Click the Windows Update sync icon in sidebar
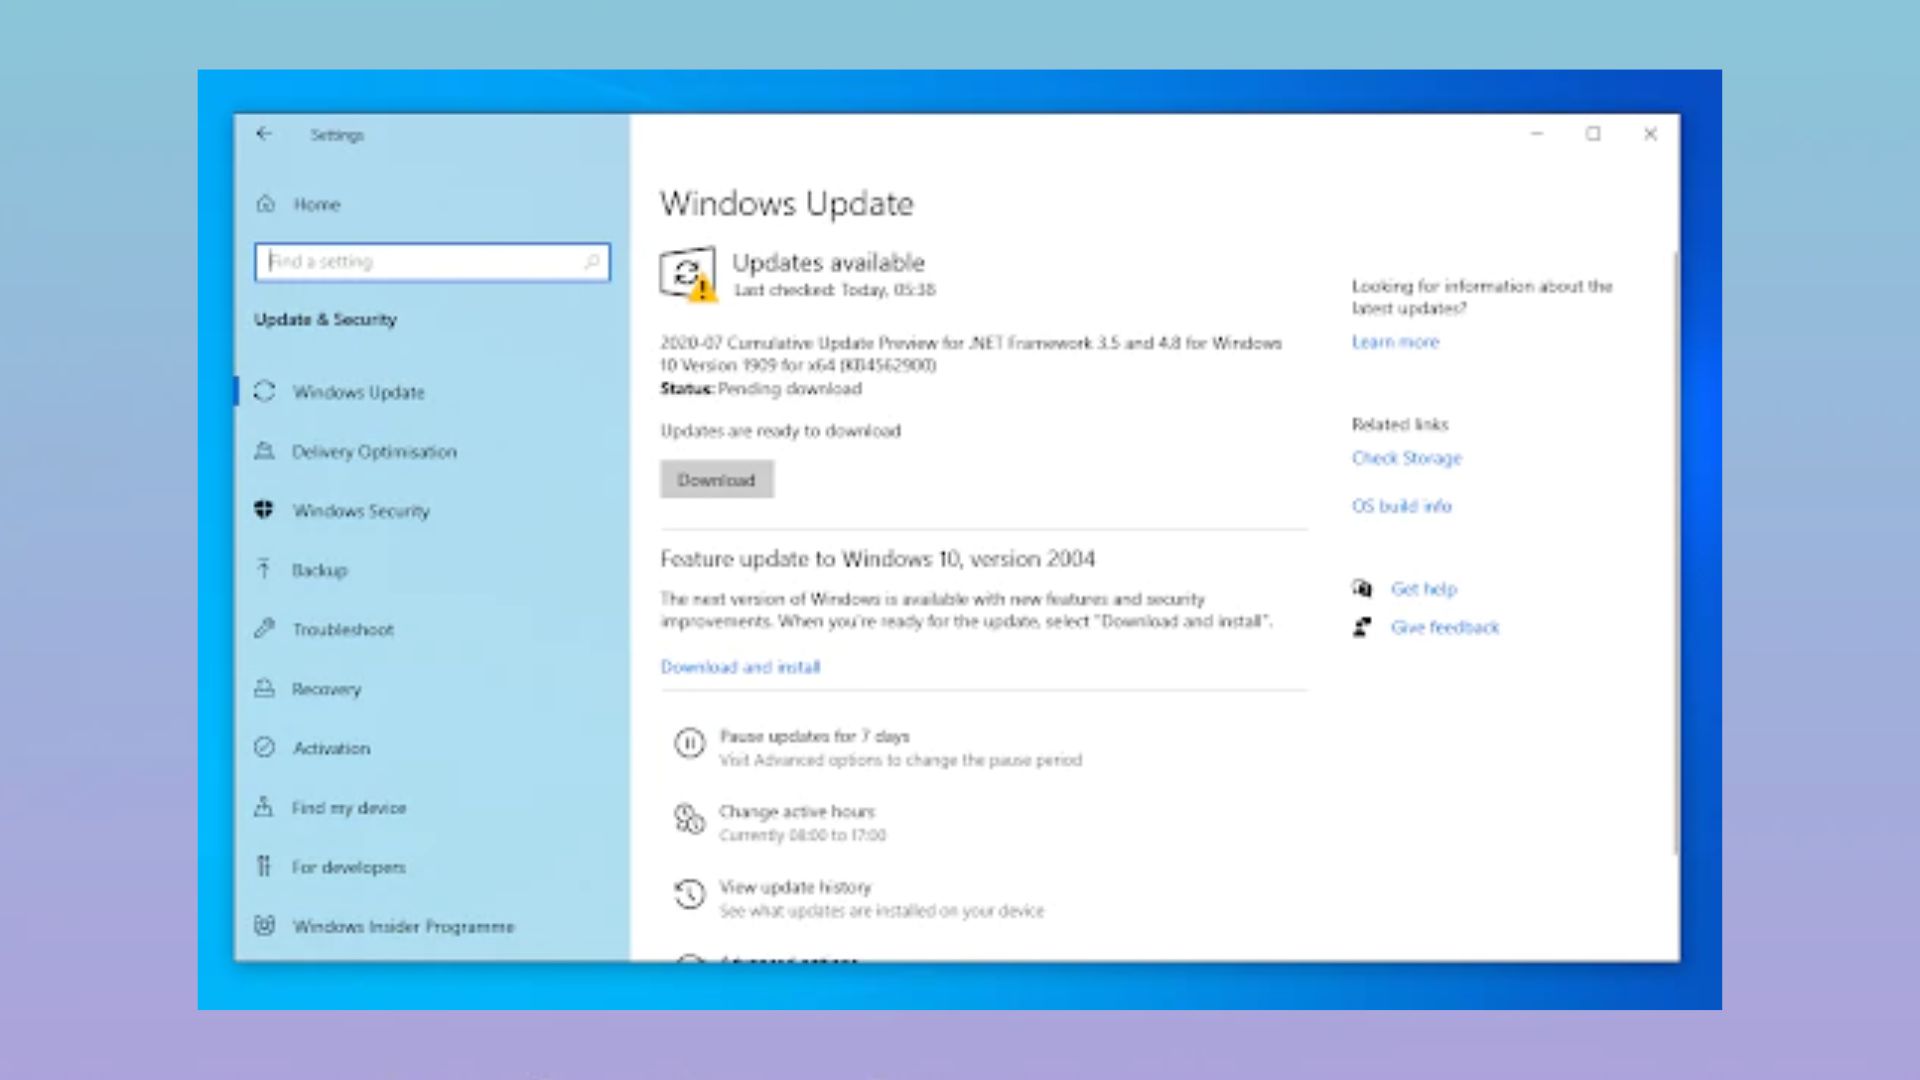 point(264,391)
